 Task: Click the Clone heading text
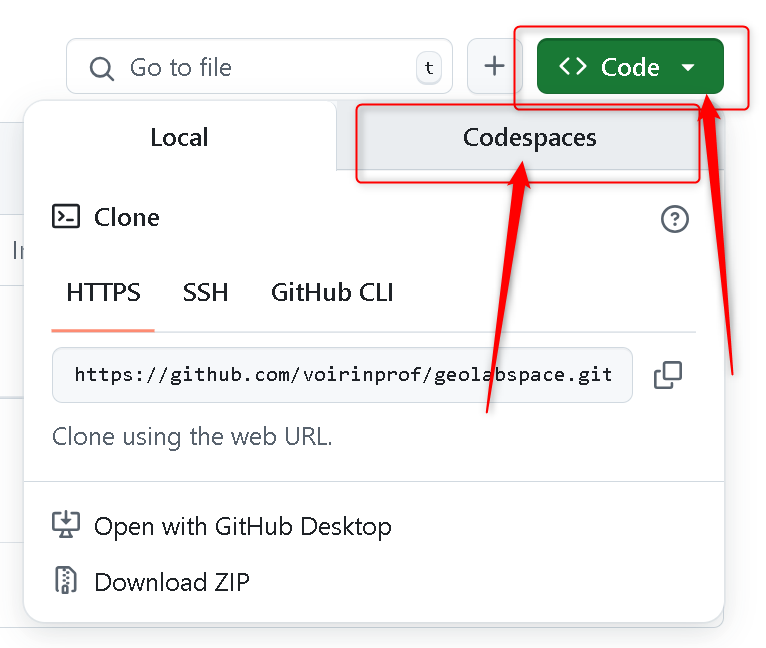coord(127,217)
